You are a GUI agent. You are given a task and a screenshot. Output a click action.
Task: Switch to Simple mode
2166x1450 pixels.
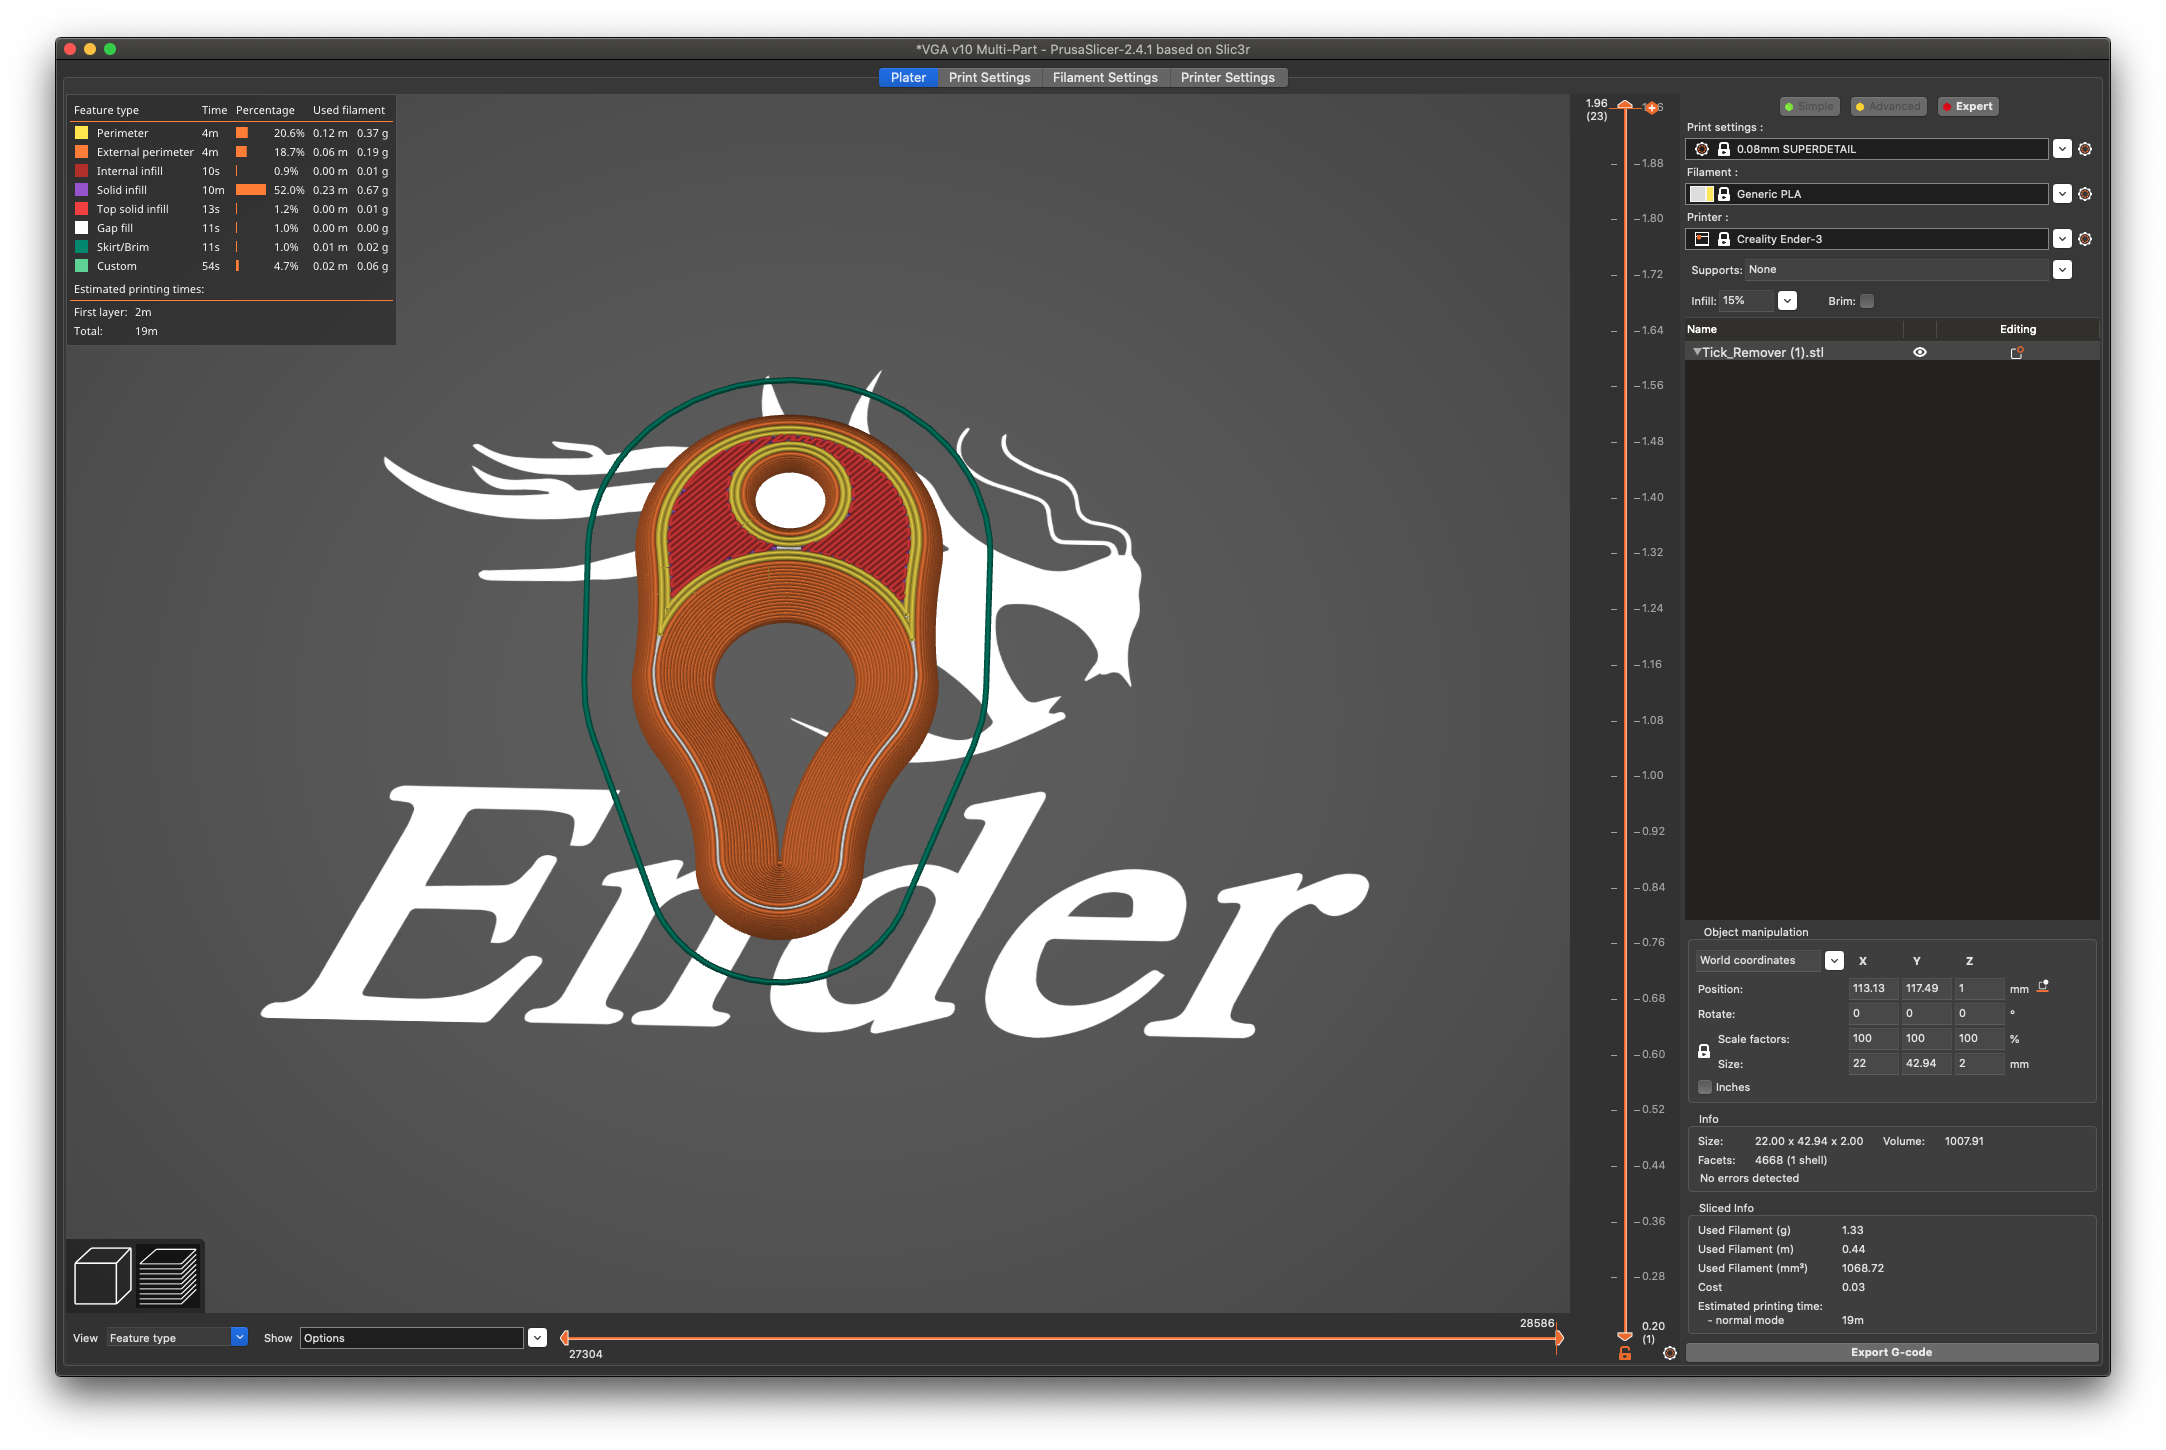(1809, 106)
